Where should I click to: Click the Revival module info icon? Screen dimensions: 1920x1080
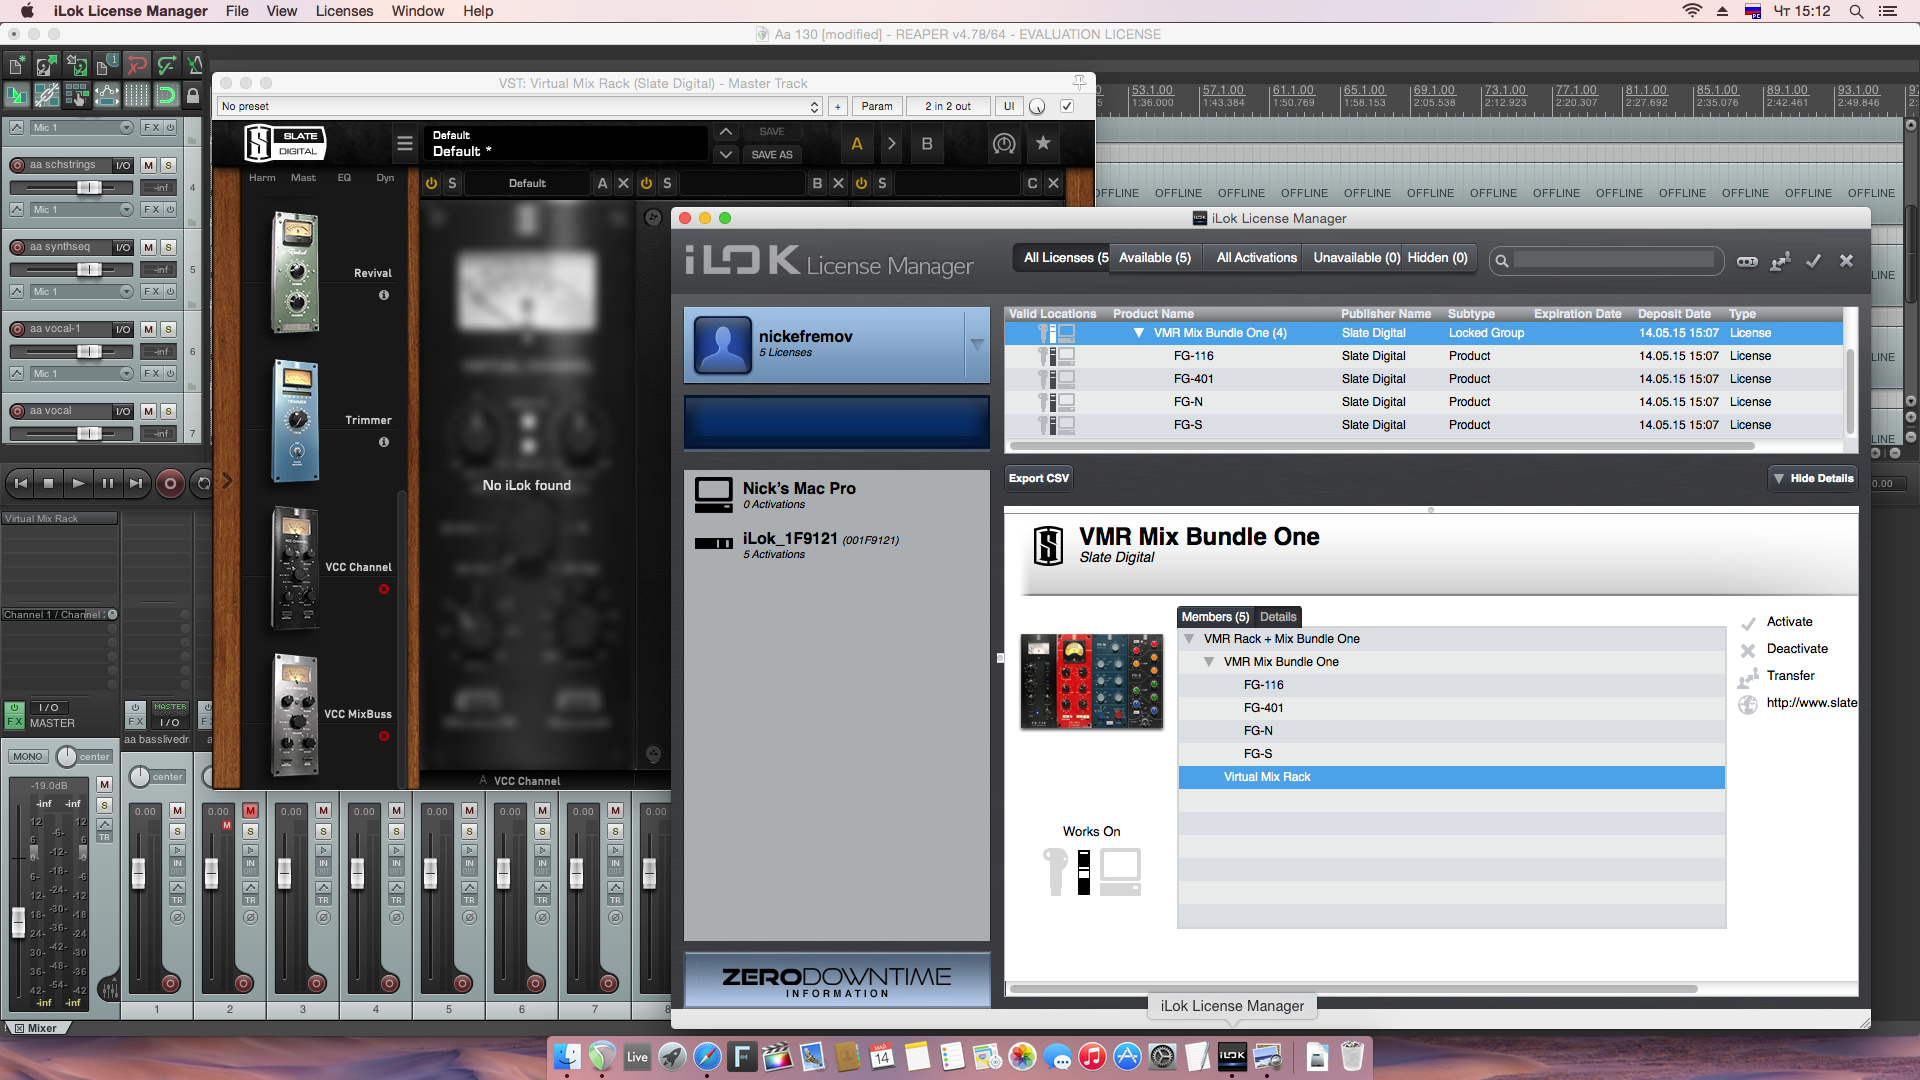click(383, 295)
